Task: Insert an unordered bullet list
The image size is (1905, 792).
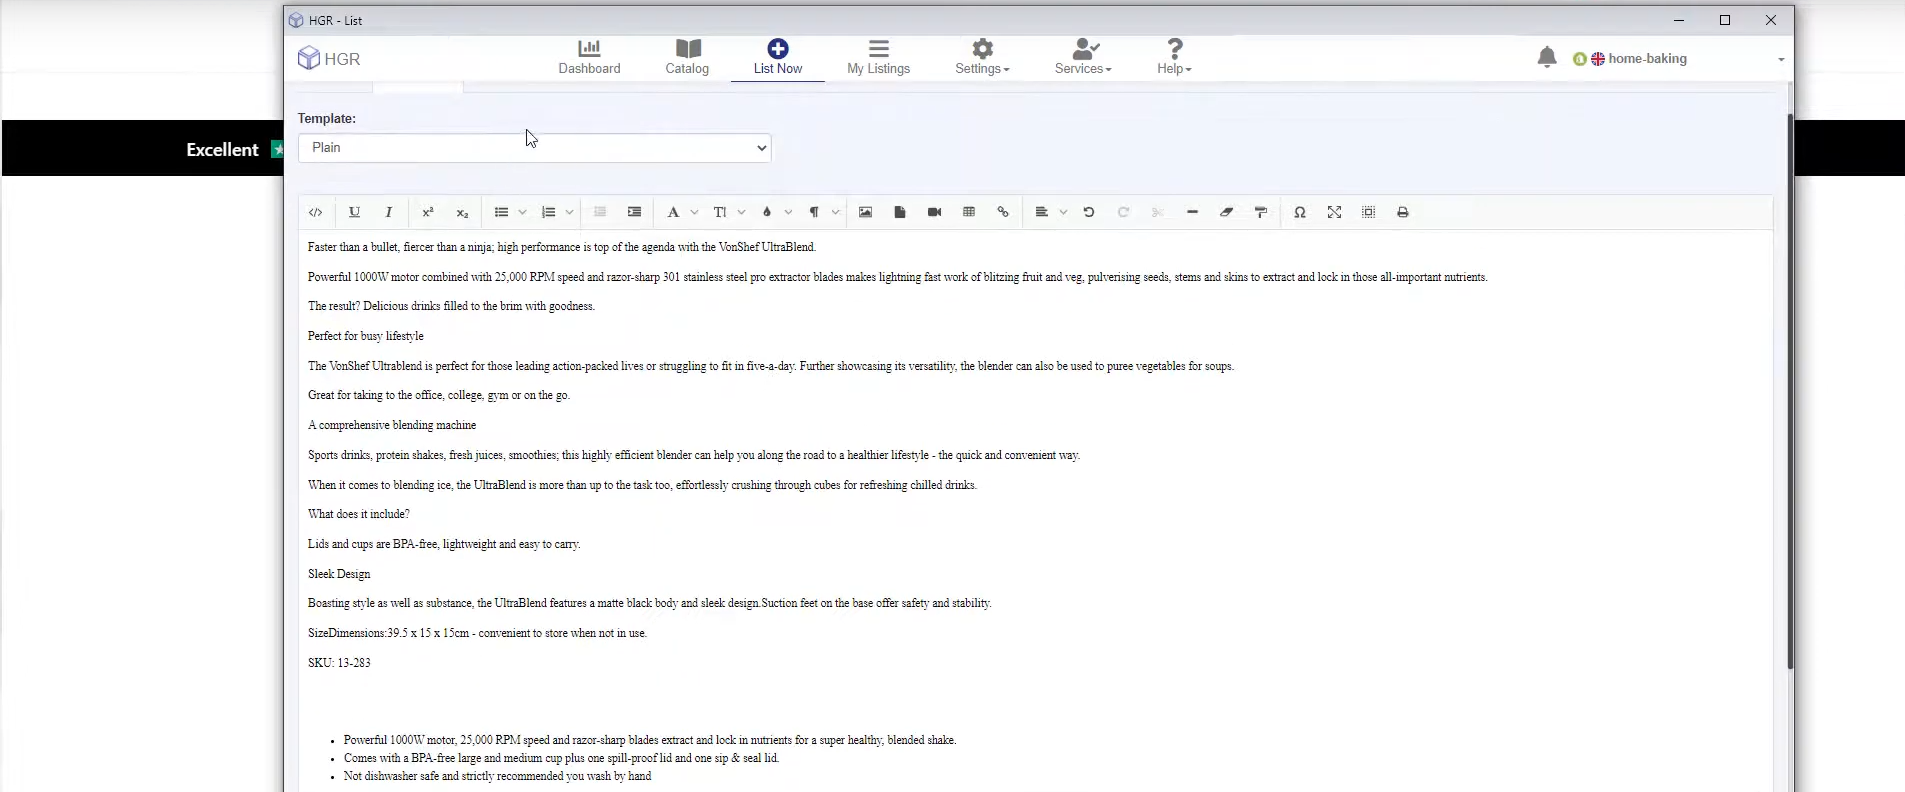Action: (x=502, y=212)
